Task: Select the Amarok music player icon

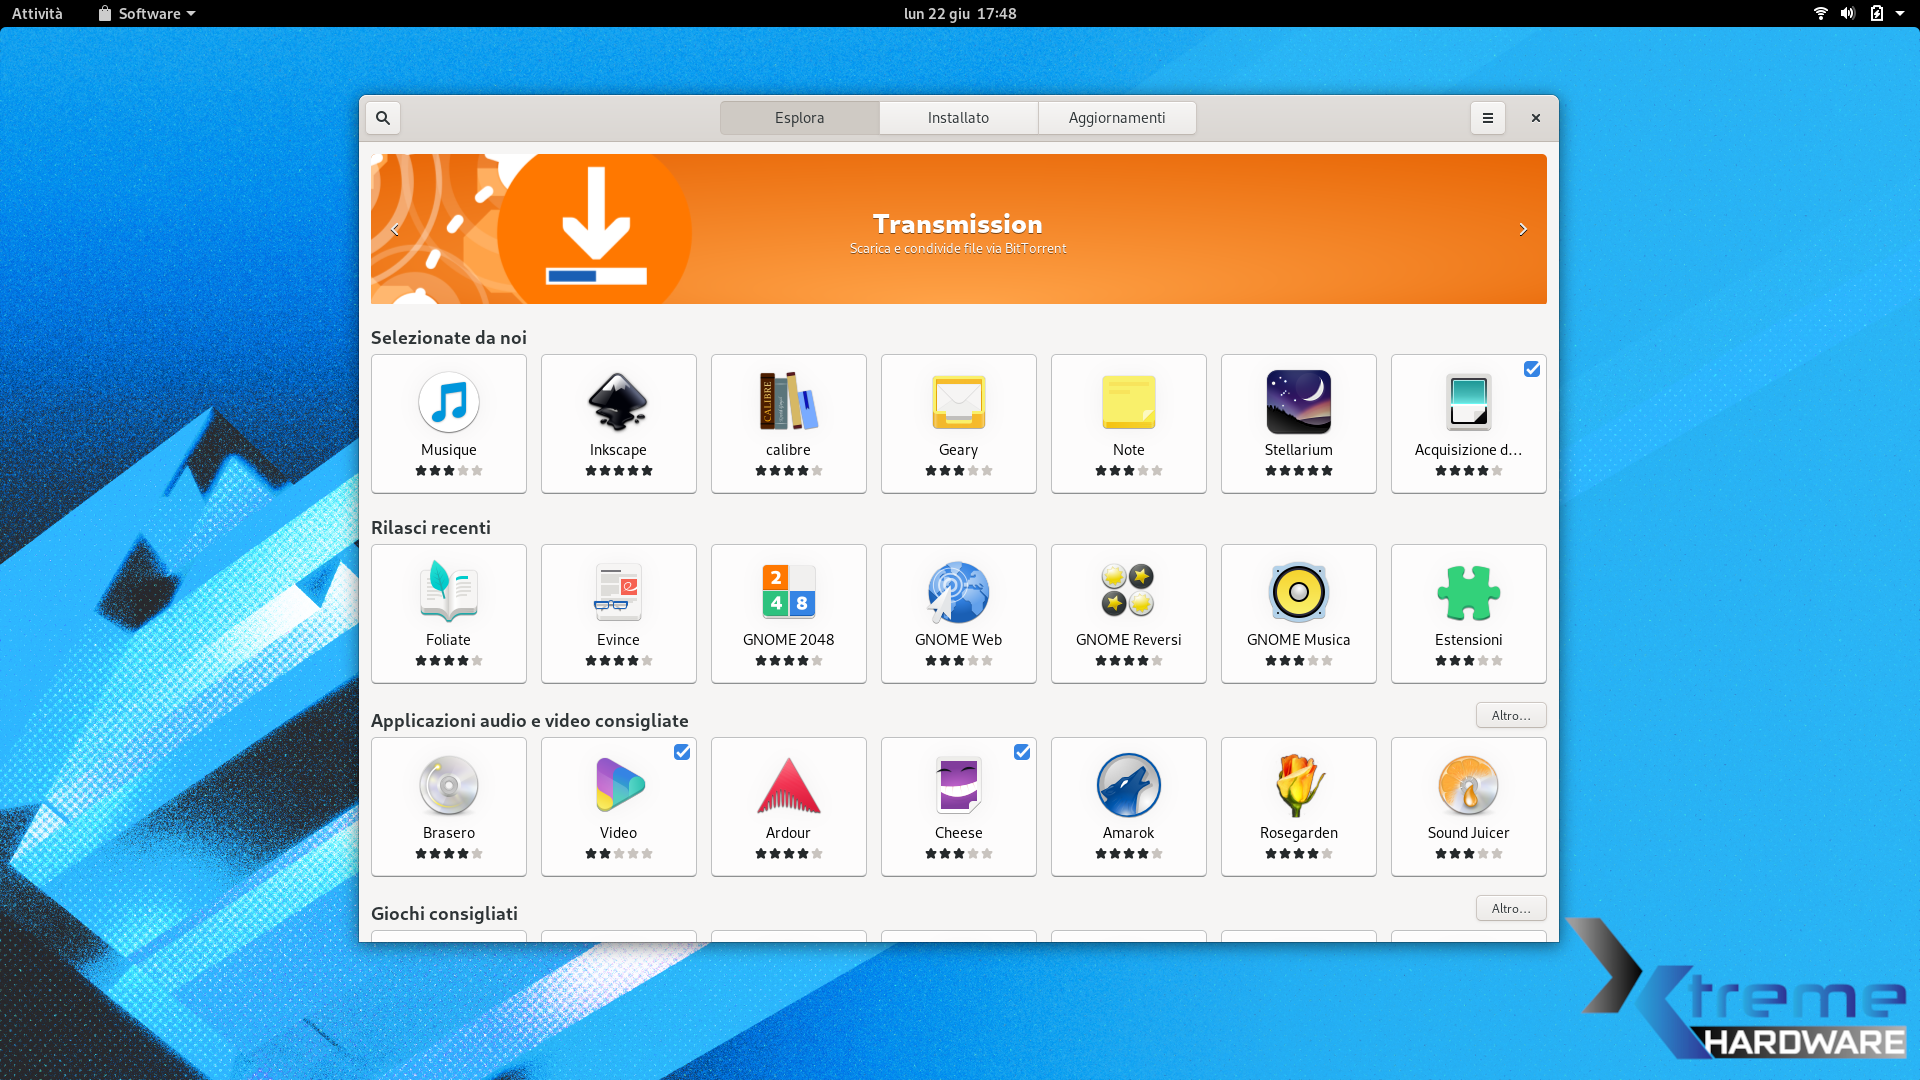Action: pyautogui.click(x=1128, y=785)
